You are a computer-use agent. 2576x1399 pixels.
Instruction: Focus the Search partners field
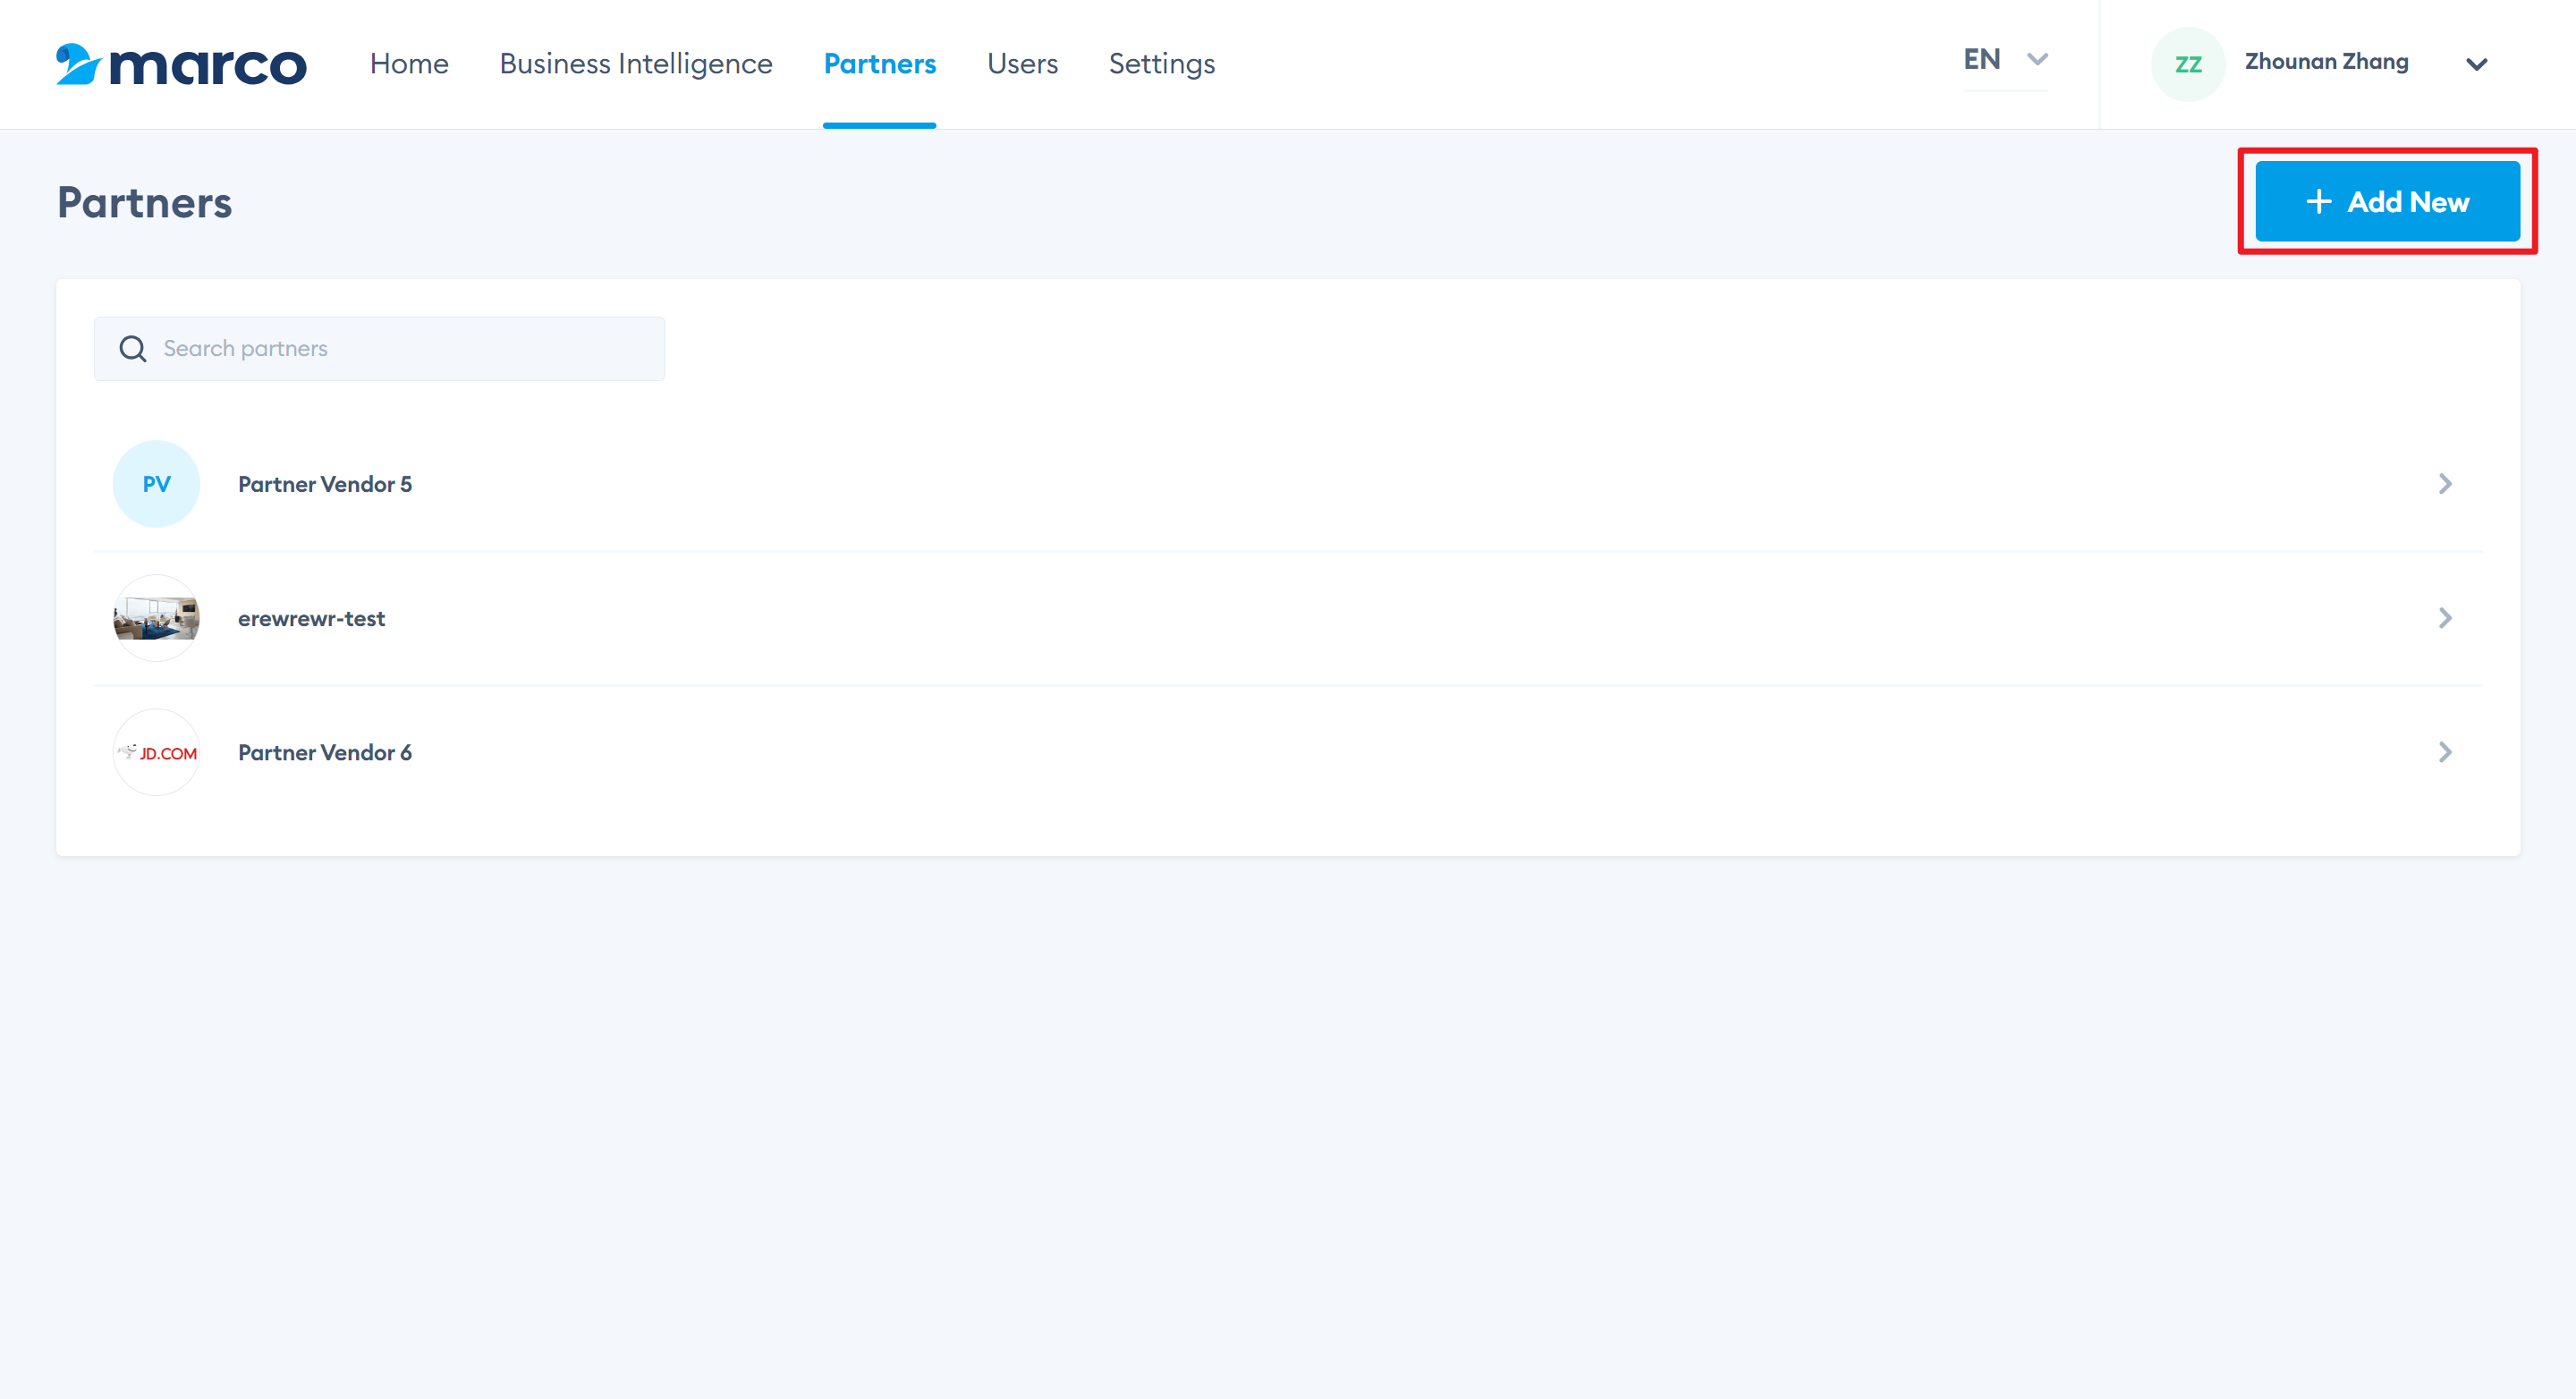400,349
